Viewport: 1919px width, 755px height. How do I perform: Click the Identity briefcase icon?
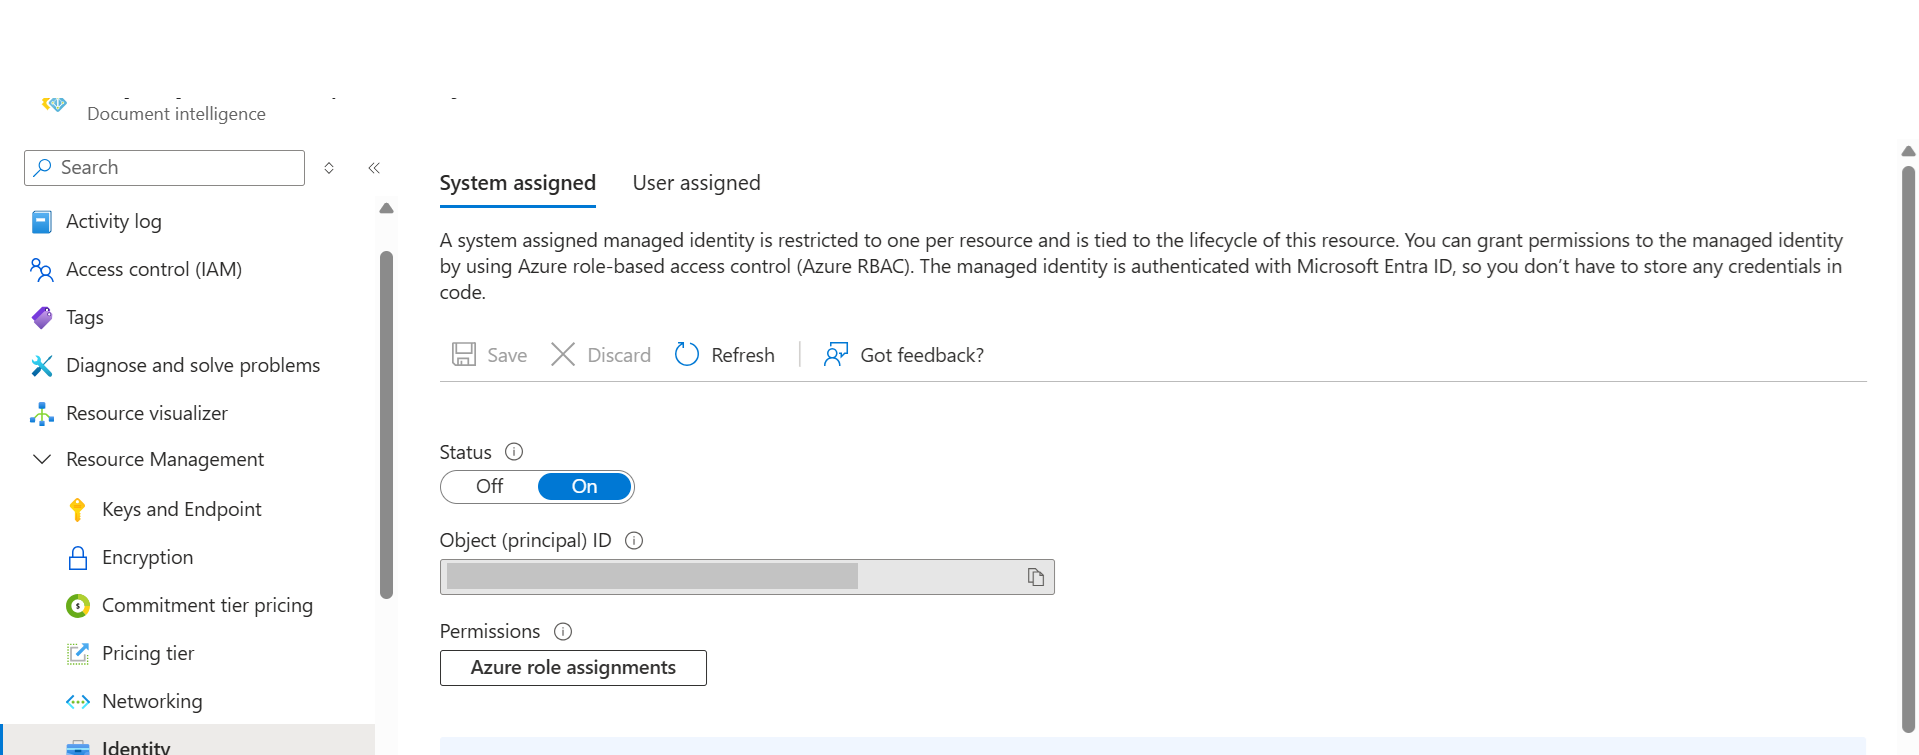coord(78,747)
